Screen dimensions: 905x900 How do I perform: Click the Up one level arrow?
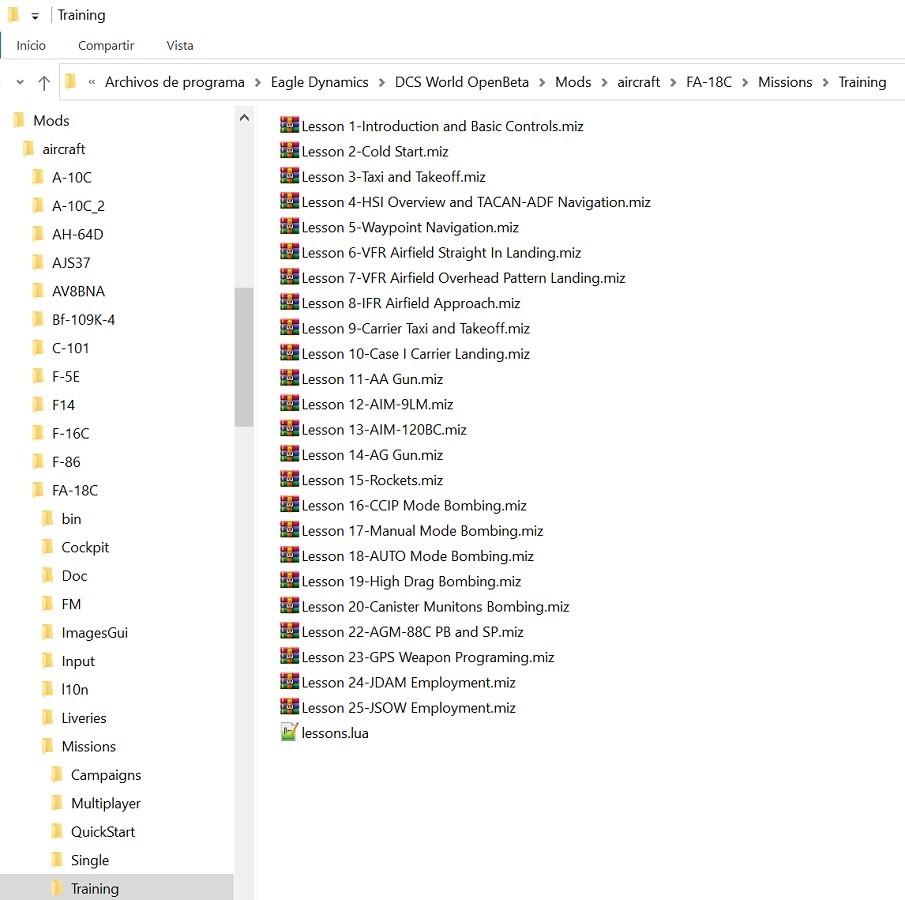pos(44,83)
